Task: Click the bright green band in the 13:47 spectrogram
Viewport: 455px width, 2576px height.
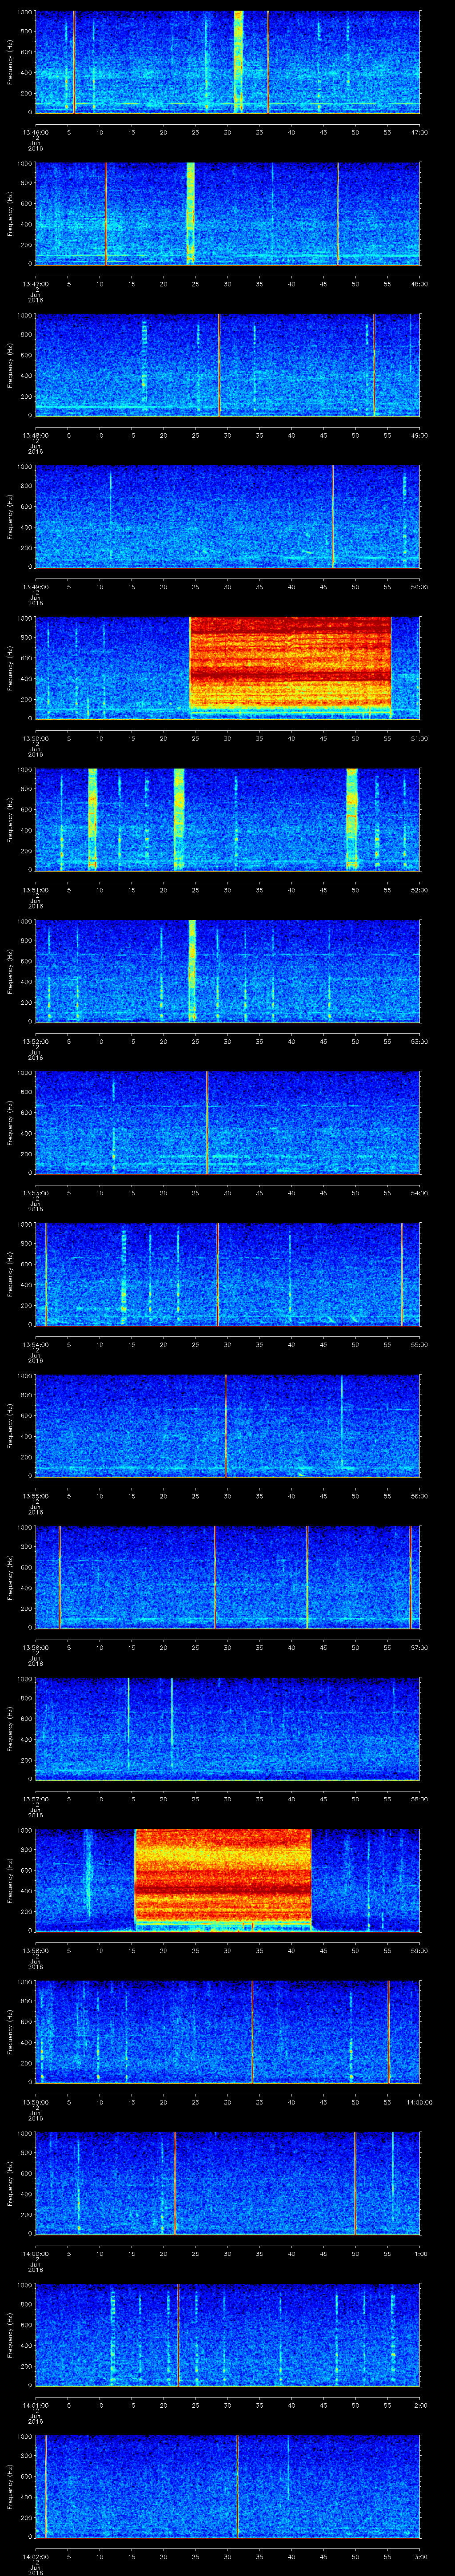Action: click(x=190, y=213)
